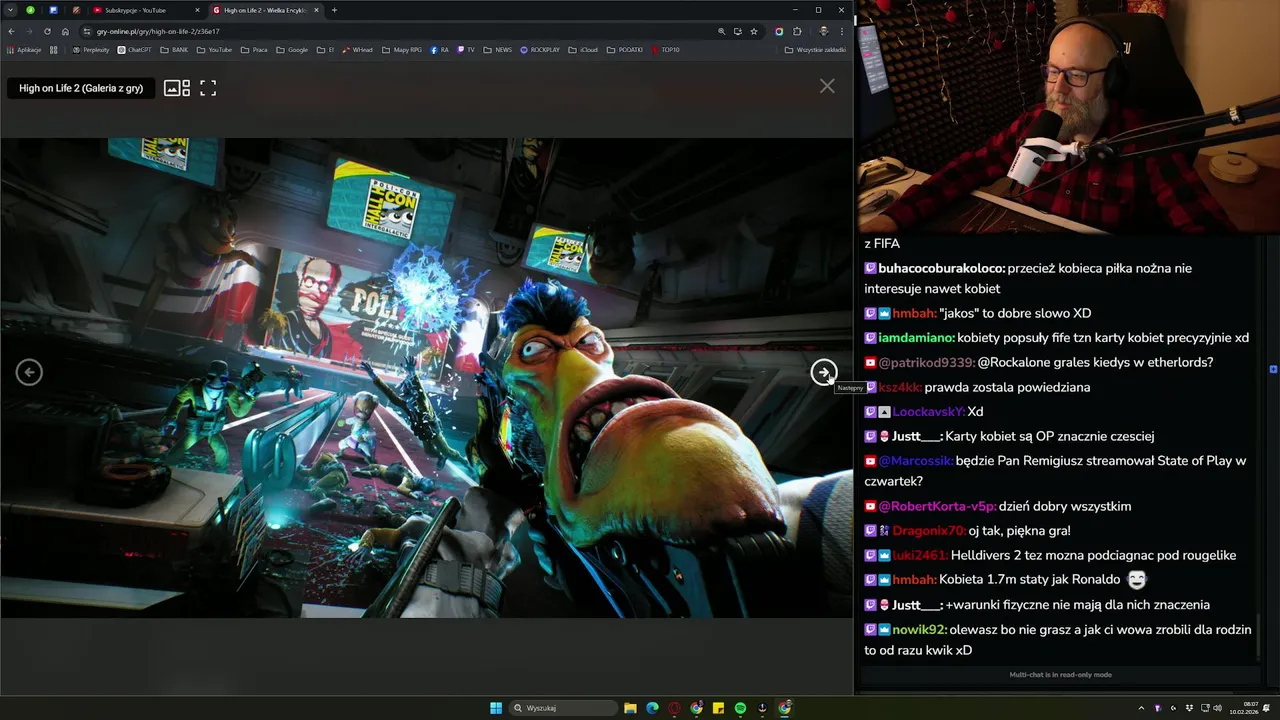Go to the previous gallery image arrow

pos(29,372)
